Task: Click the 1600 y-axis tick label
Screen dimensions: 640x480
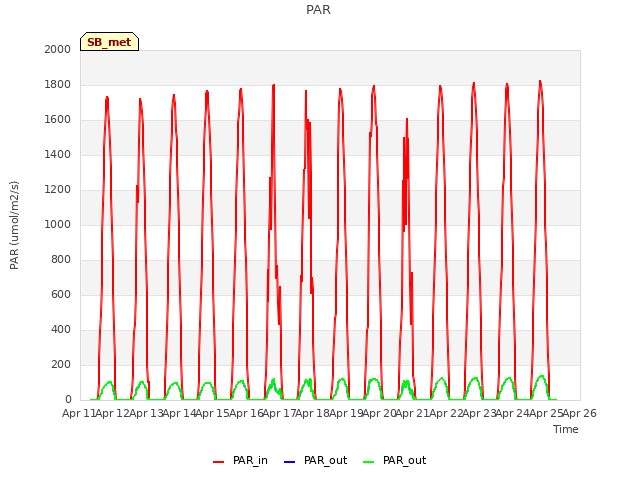Action: coord(58,120)
